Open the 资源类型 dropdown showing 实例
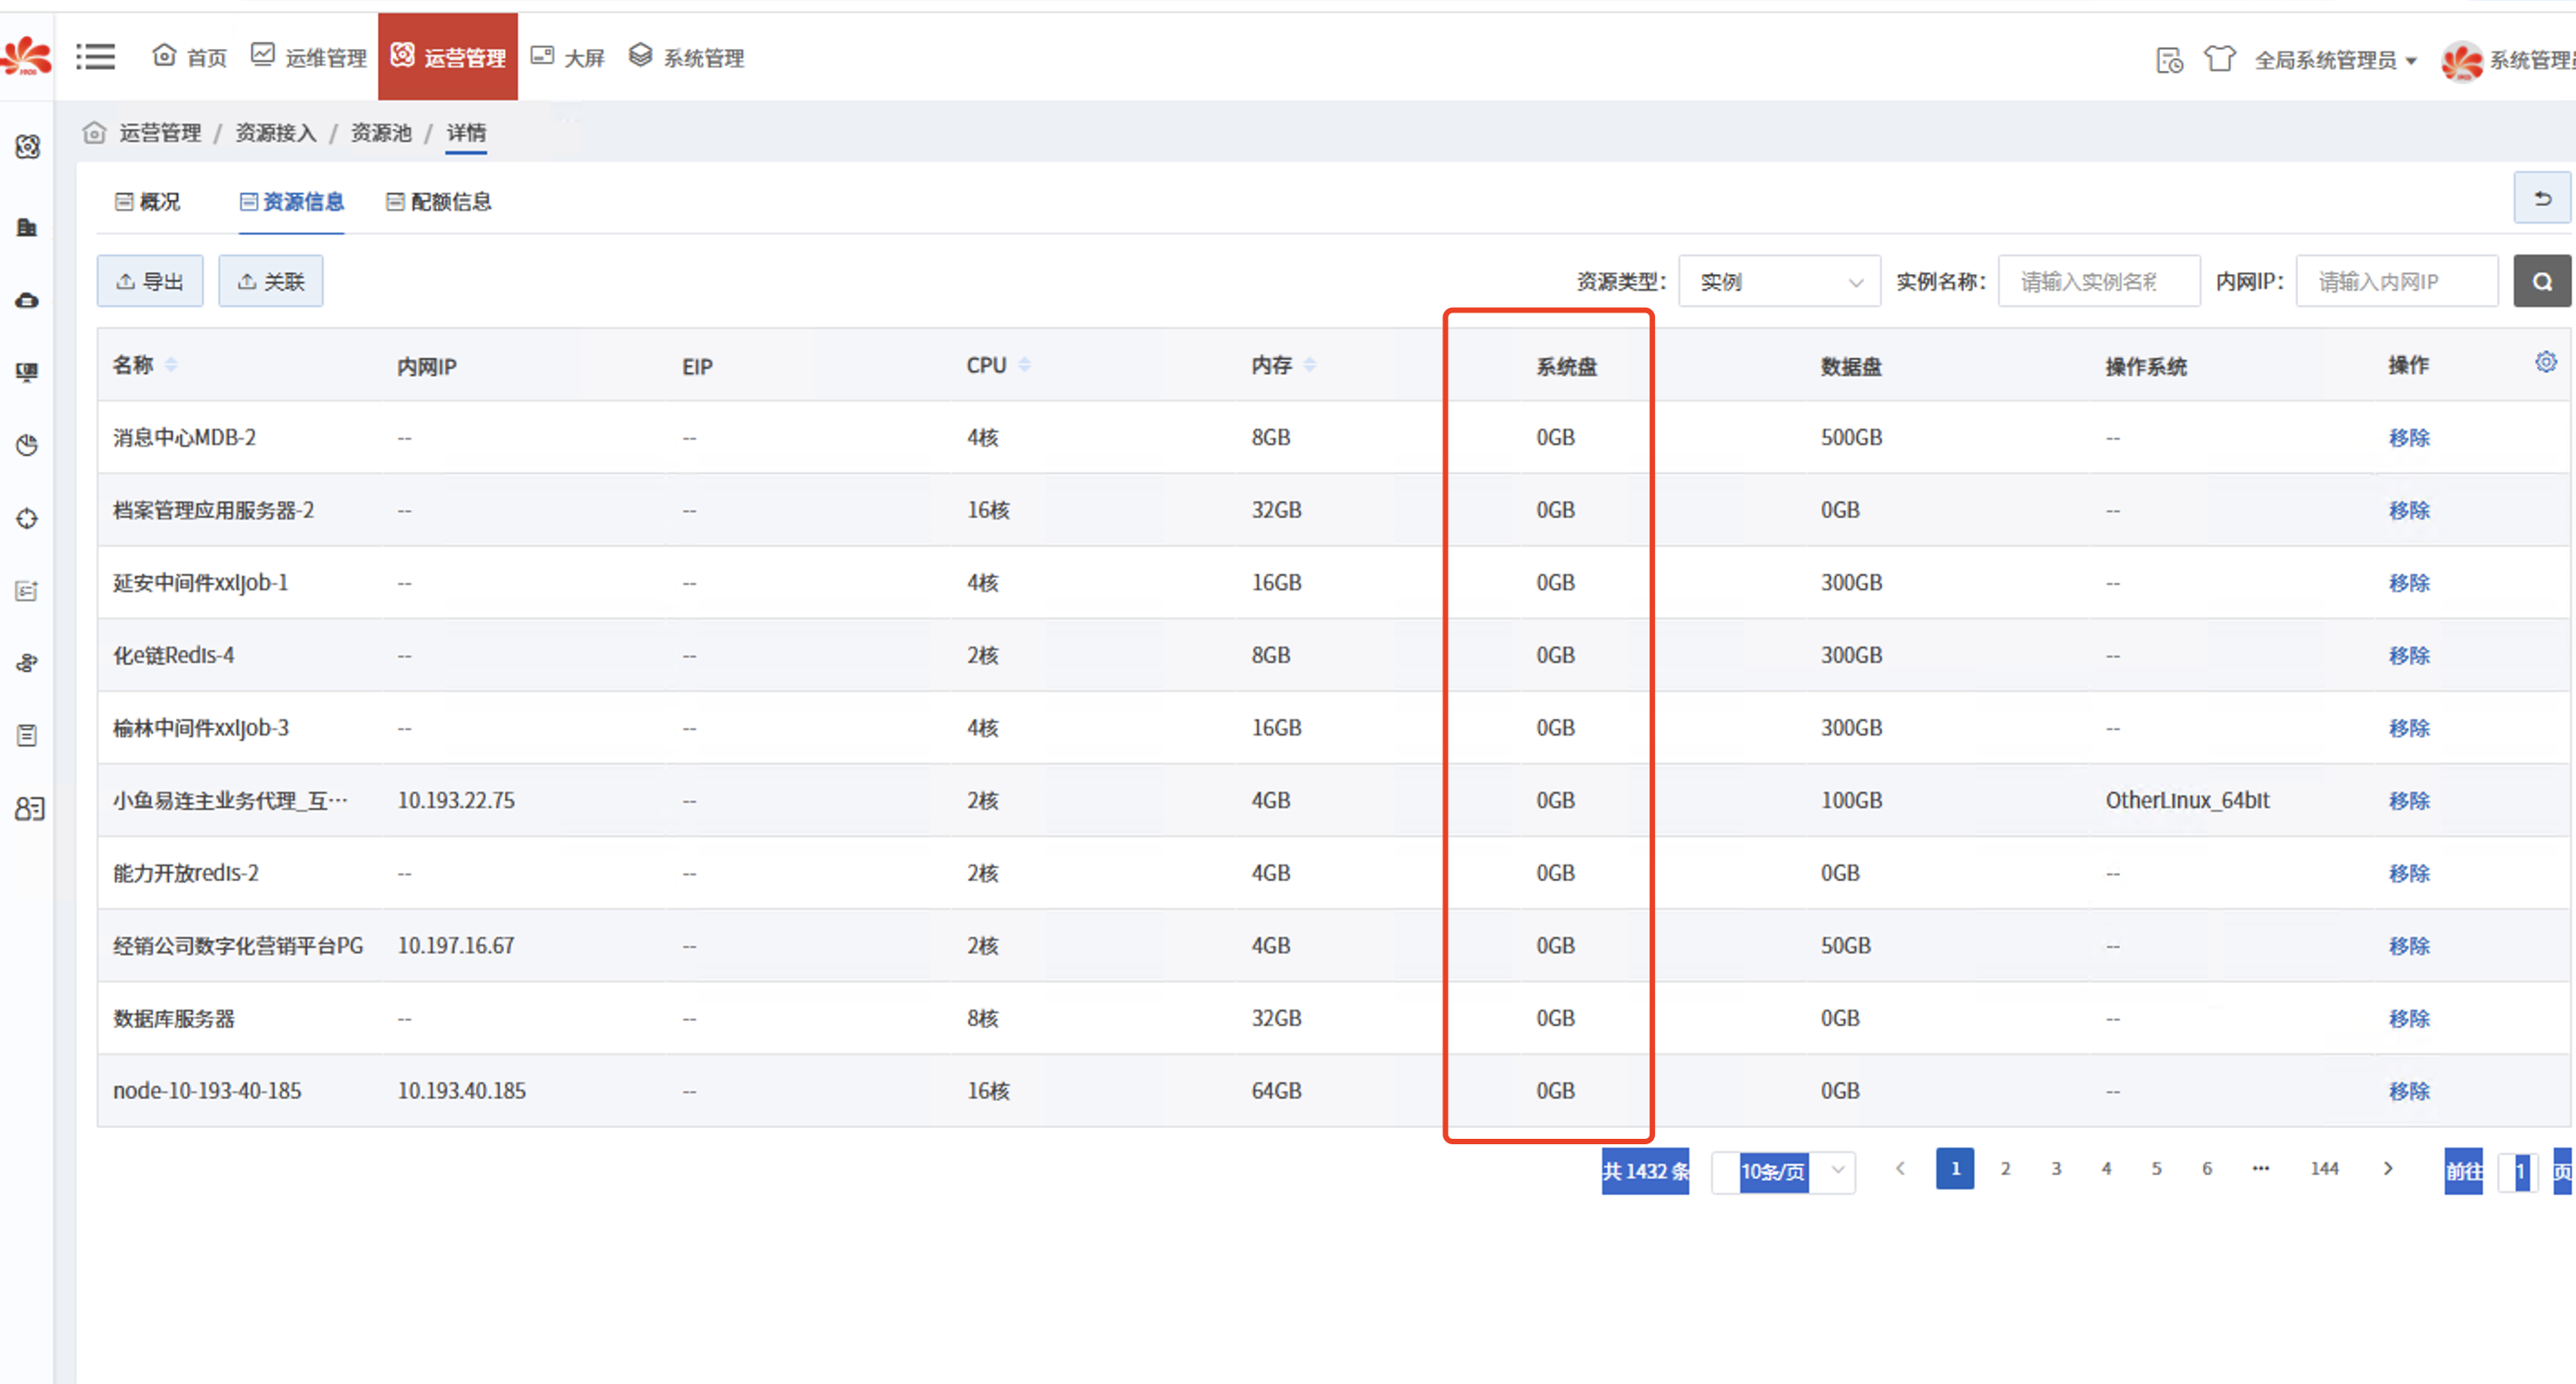This screenshot has width=2576, height=1384. pyautogui.click(x=1779, y=282)
